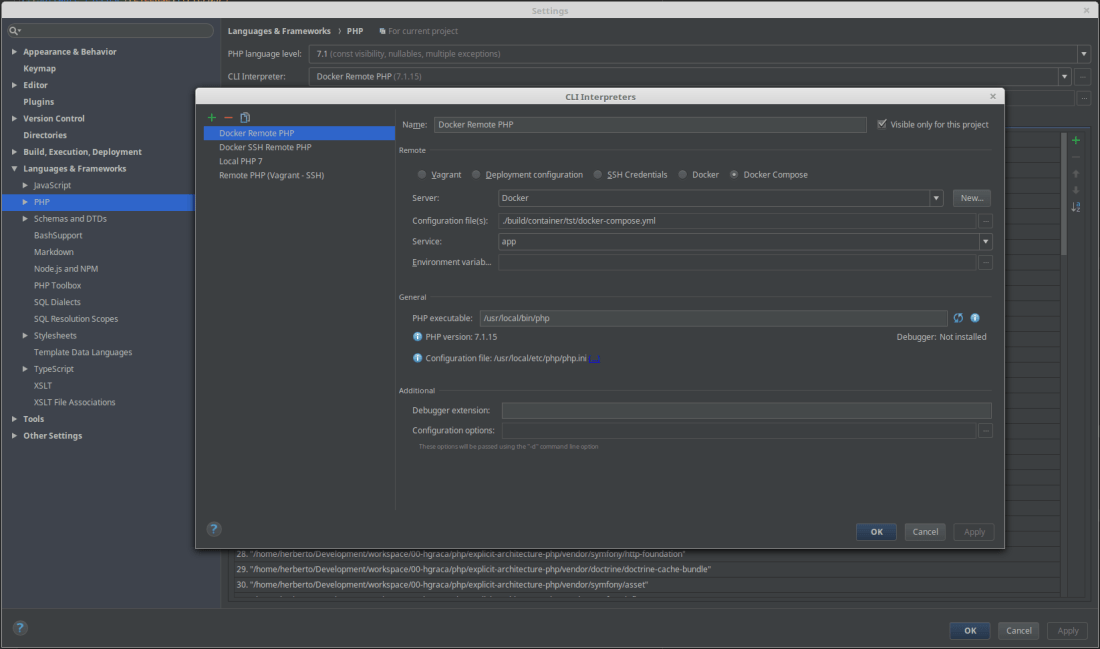This screenshot has height=649, width=1100.
Task: Open the Service dropdown showing app
Action: (x=983, y=241)
